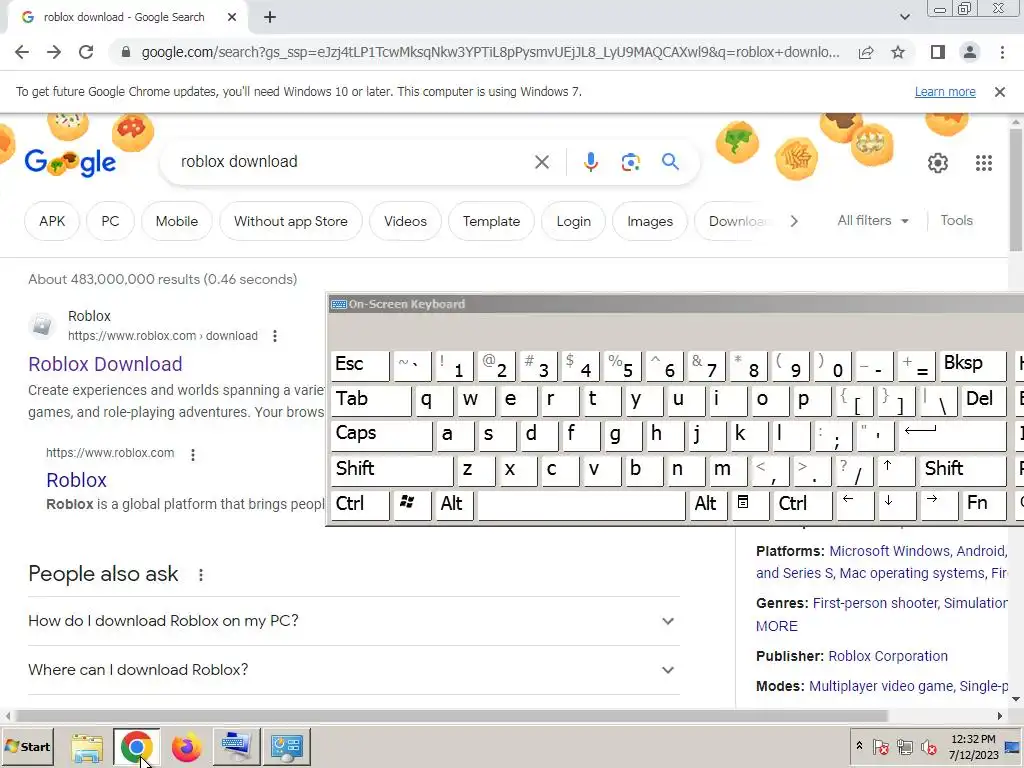Bookmark this page with the star icon
The image size is (1024, 768).
click(898, 52)
